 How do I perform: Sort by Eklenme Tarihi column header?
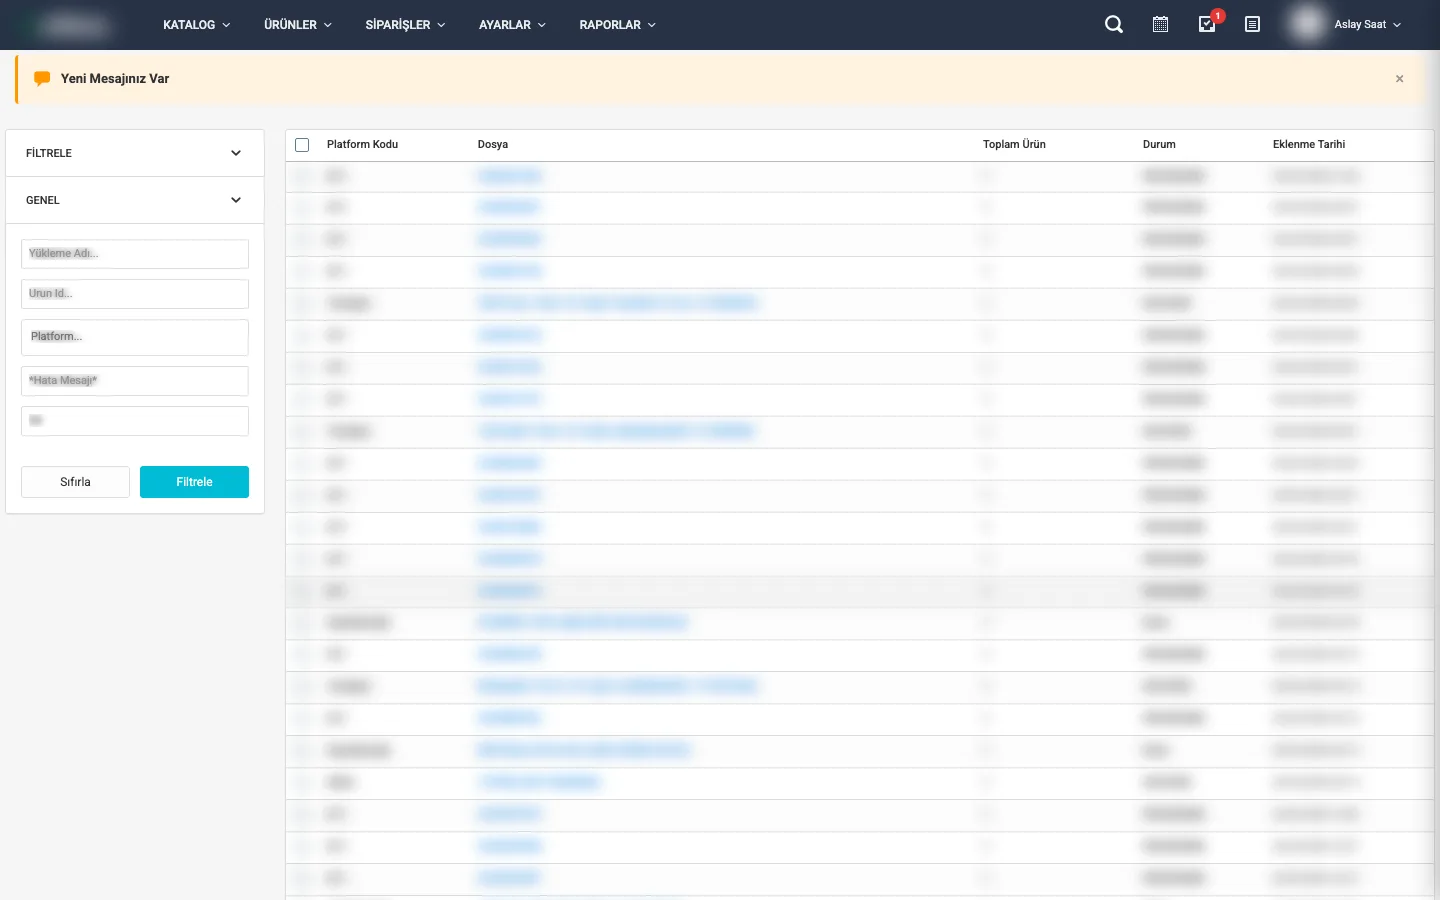[1308, 145]
